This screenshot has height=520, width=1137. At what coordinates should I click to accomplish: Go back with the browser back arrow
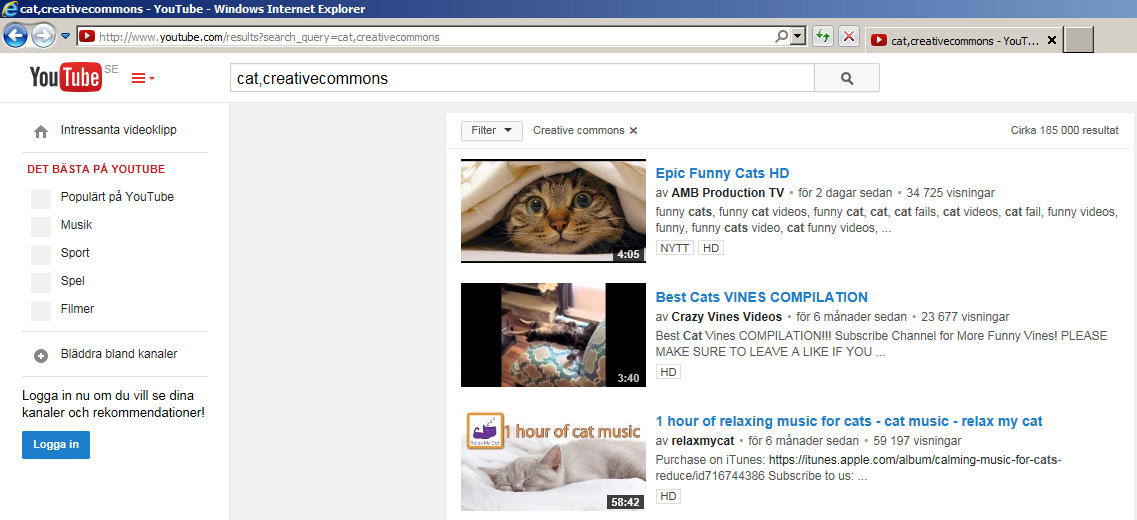tap(15, 36)
